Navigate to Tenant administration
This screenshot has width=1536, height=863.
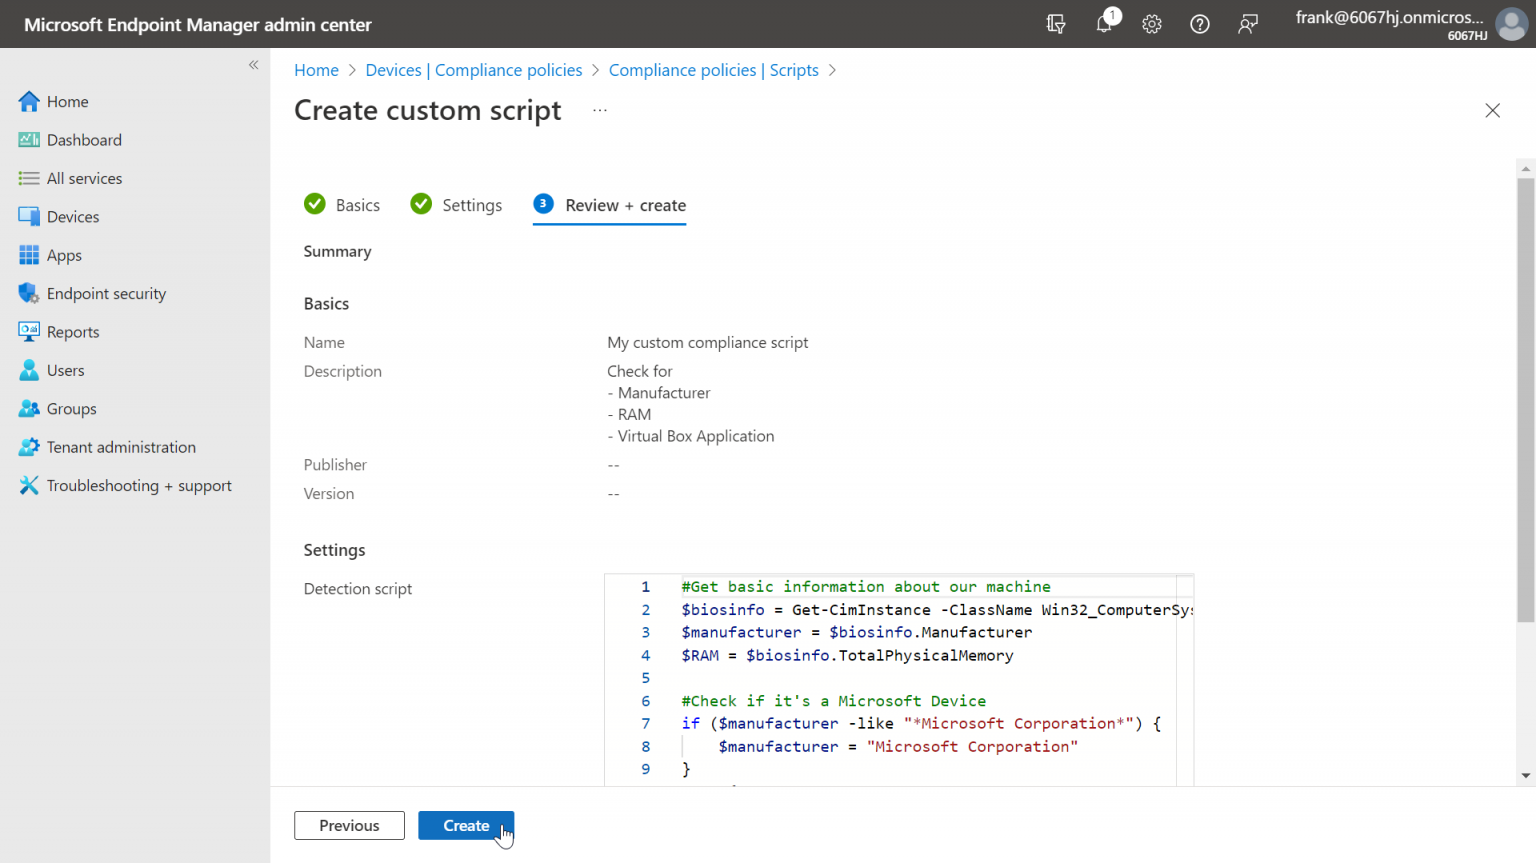[x=120, y=447]
